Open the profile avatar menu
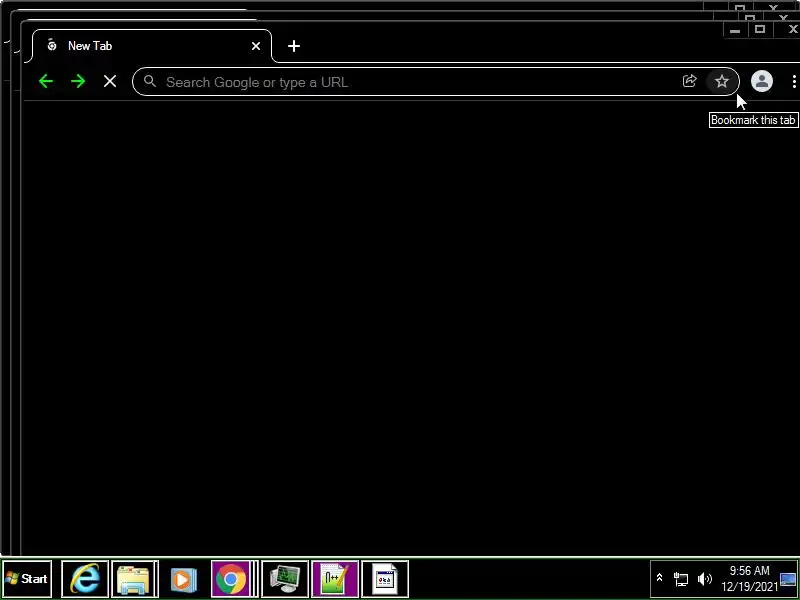This screenshot has height=600, width=800. point(761,81)
